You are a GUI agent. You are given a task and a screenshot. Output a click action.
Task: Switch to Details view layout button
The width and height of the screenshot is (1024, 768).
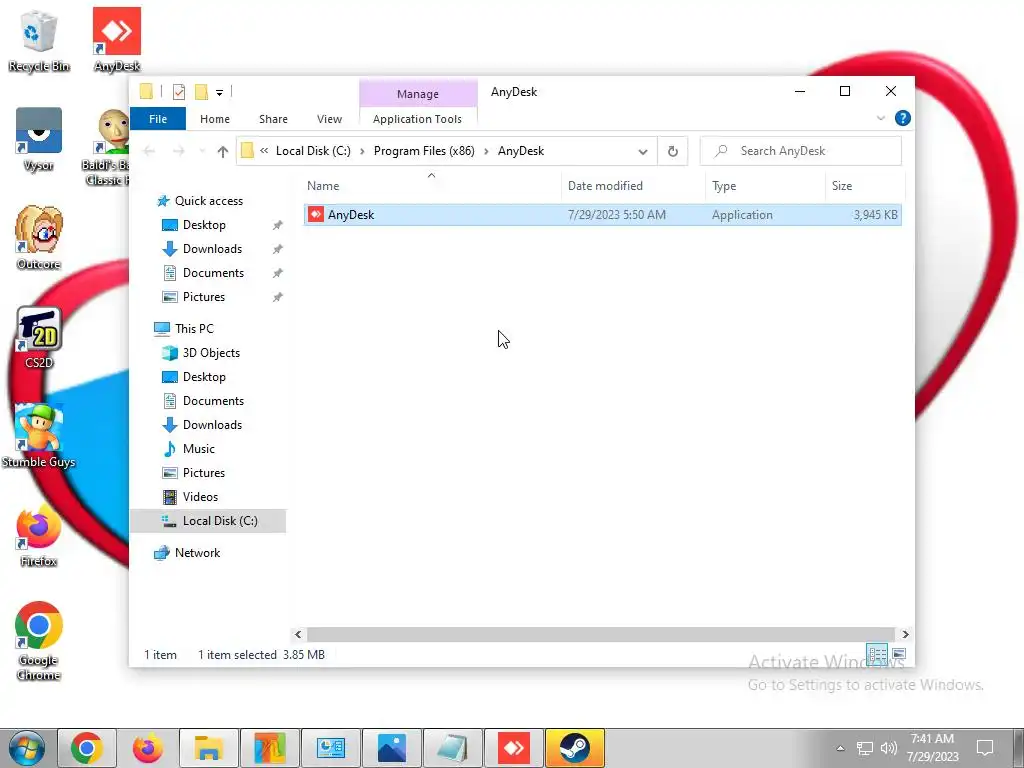click(x=877, y=654)
